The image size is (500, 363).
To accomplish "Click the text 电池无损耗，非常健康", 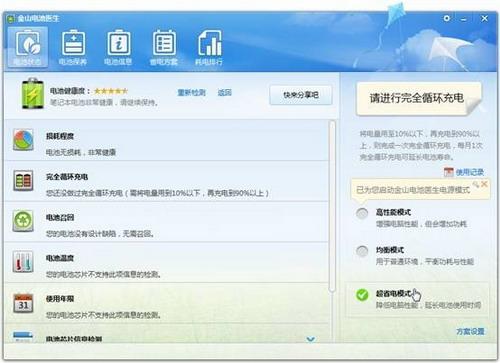I will pos(81,152).
